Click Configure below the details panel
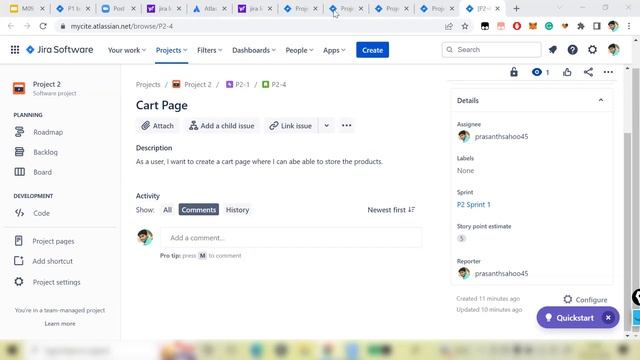 pyautogui.click(x=585, y=300)
